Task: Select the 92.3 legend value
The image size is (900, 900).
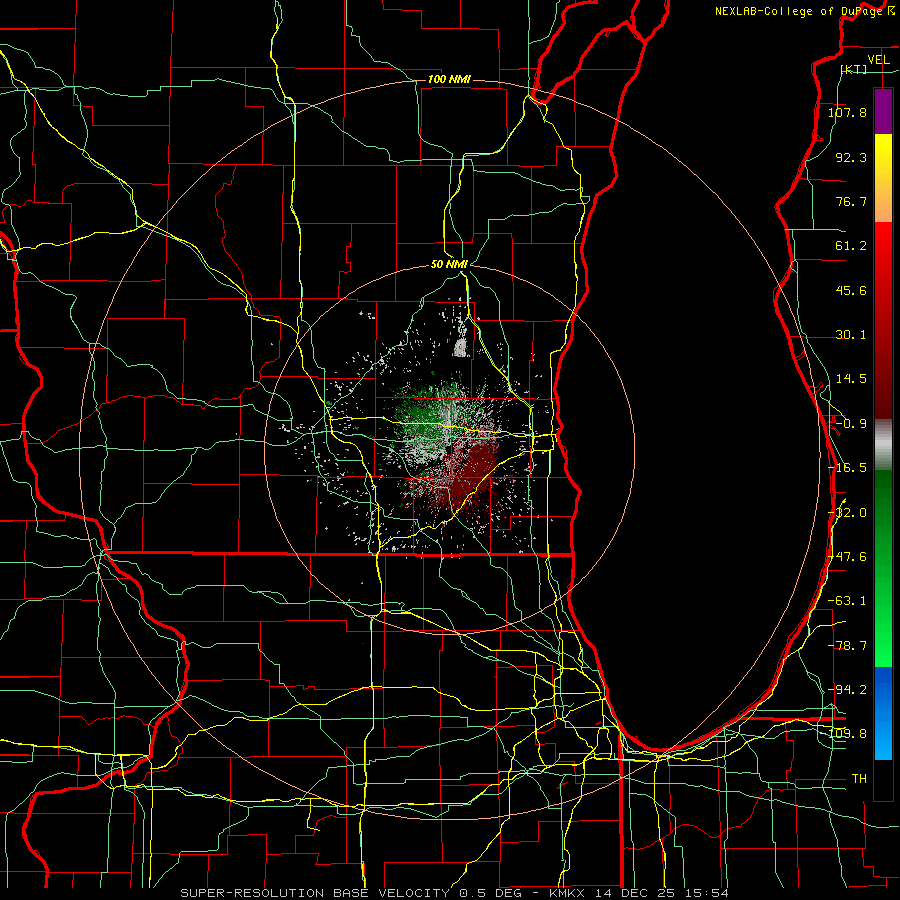Action: pos(851,157)
